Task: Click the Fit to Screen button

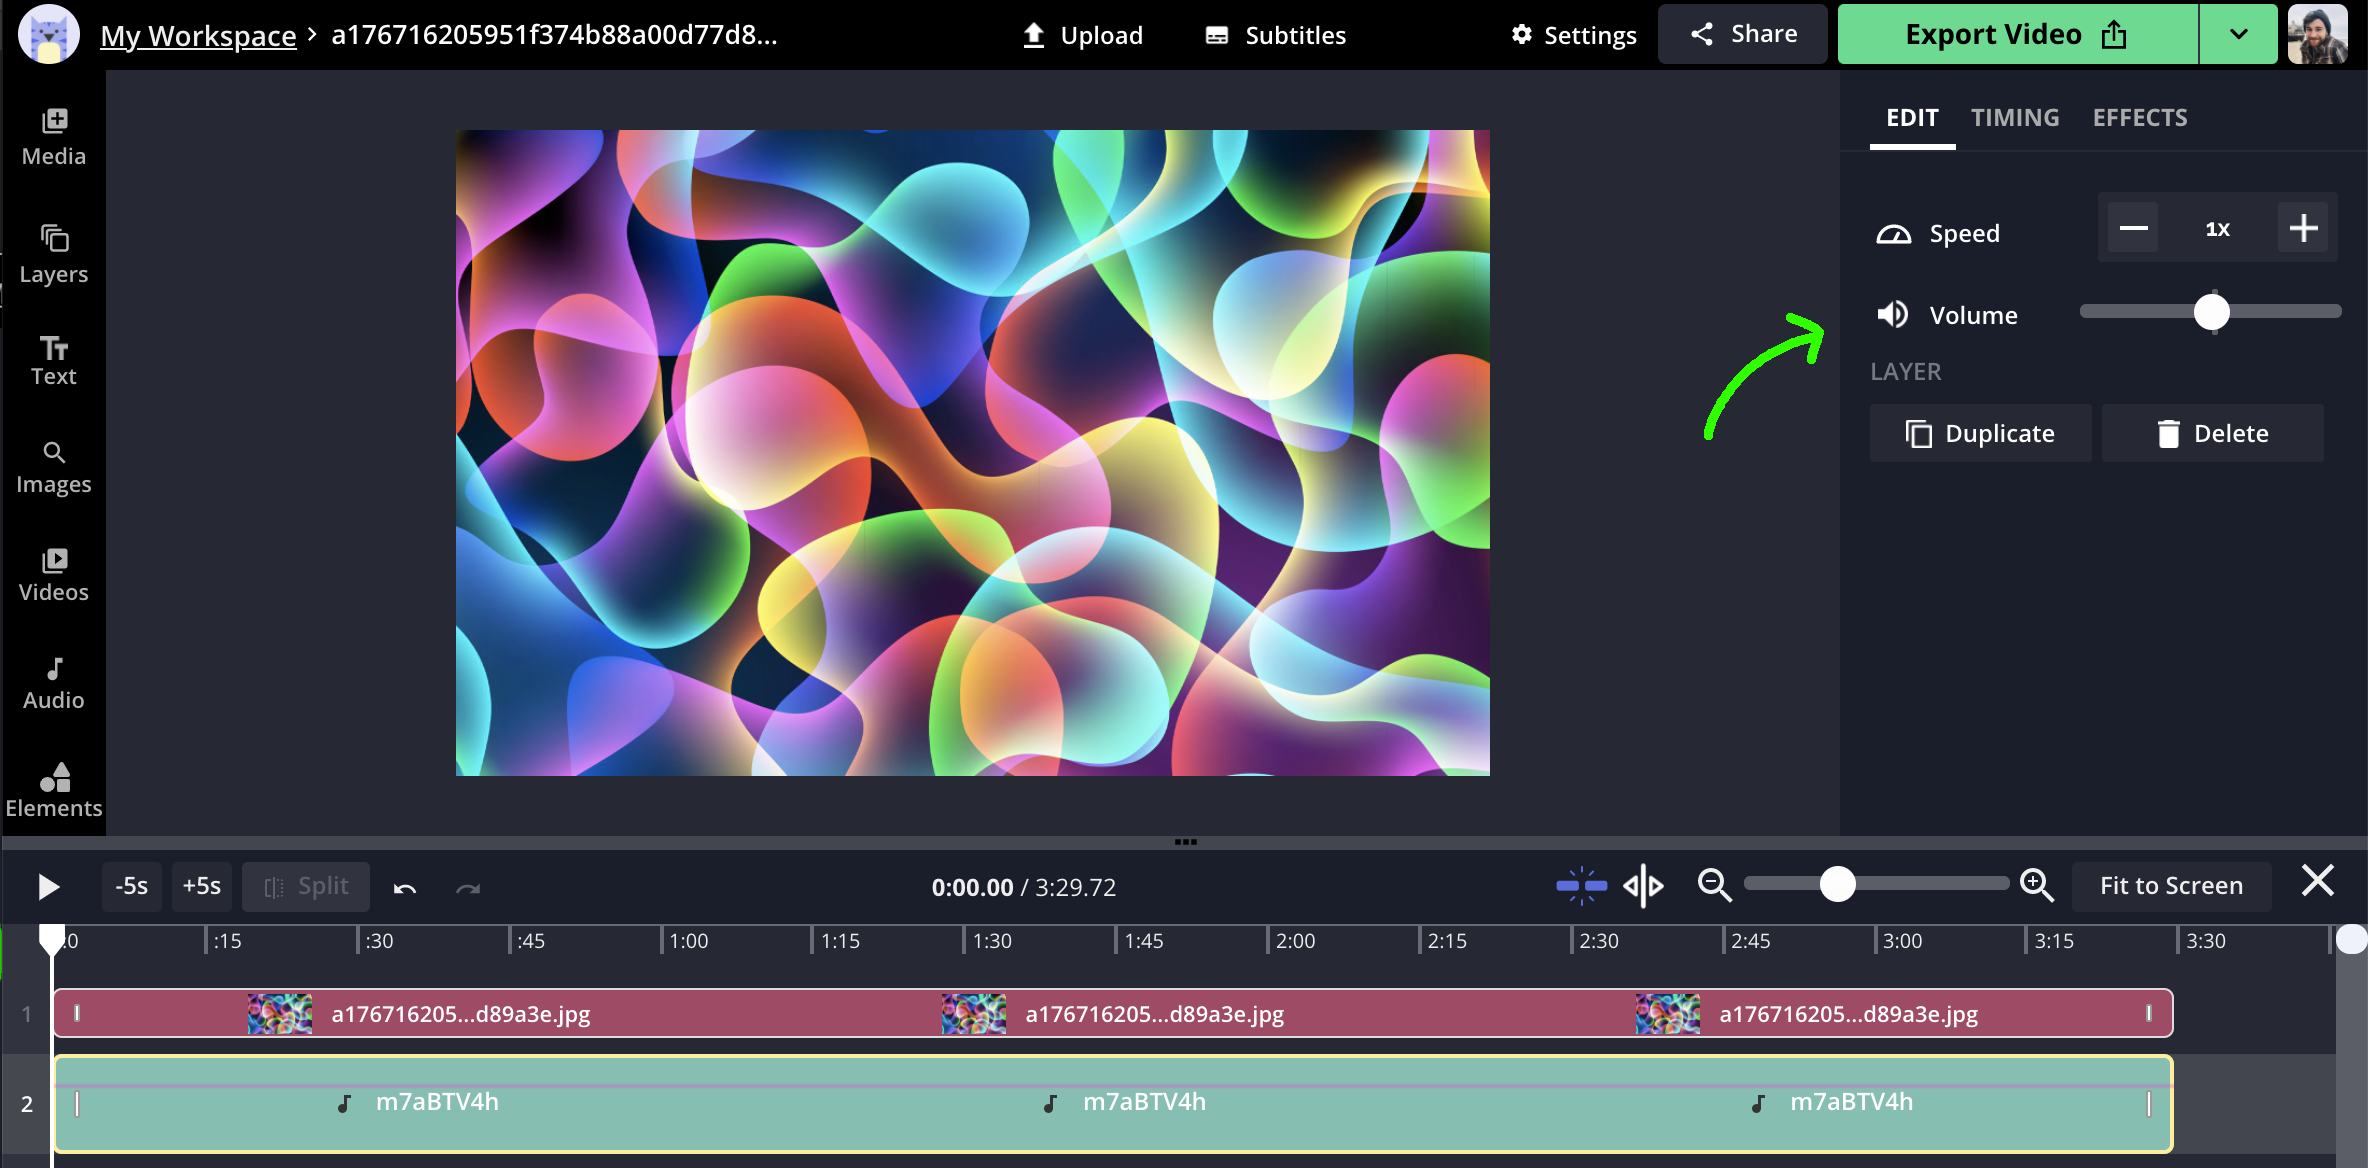Action: coord(2171,886)
